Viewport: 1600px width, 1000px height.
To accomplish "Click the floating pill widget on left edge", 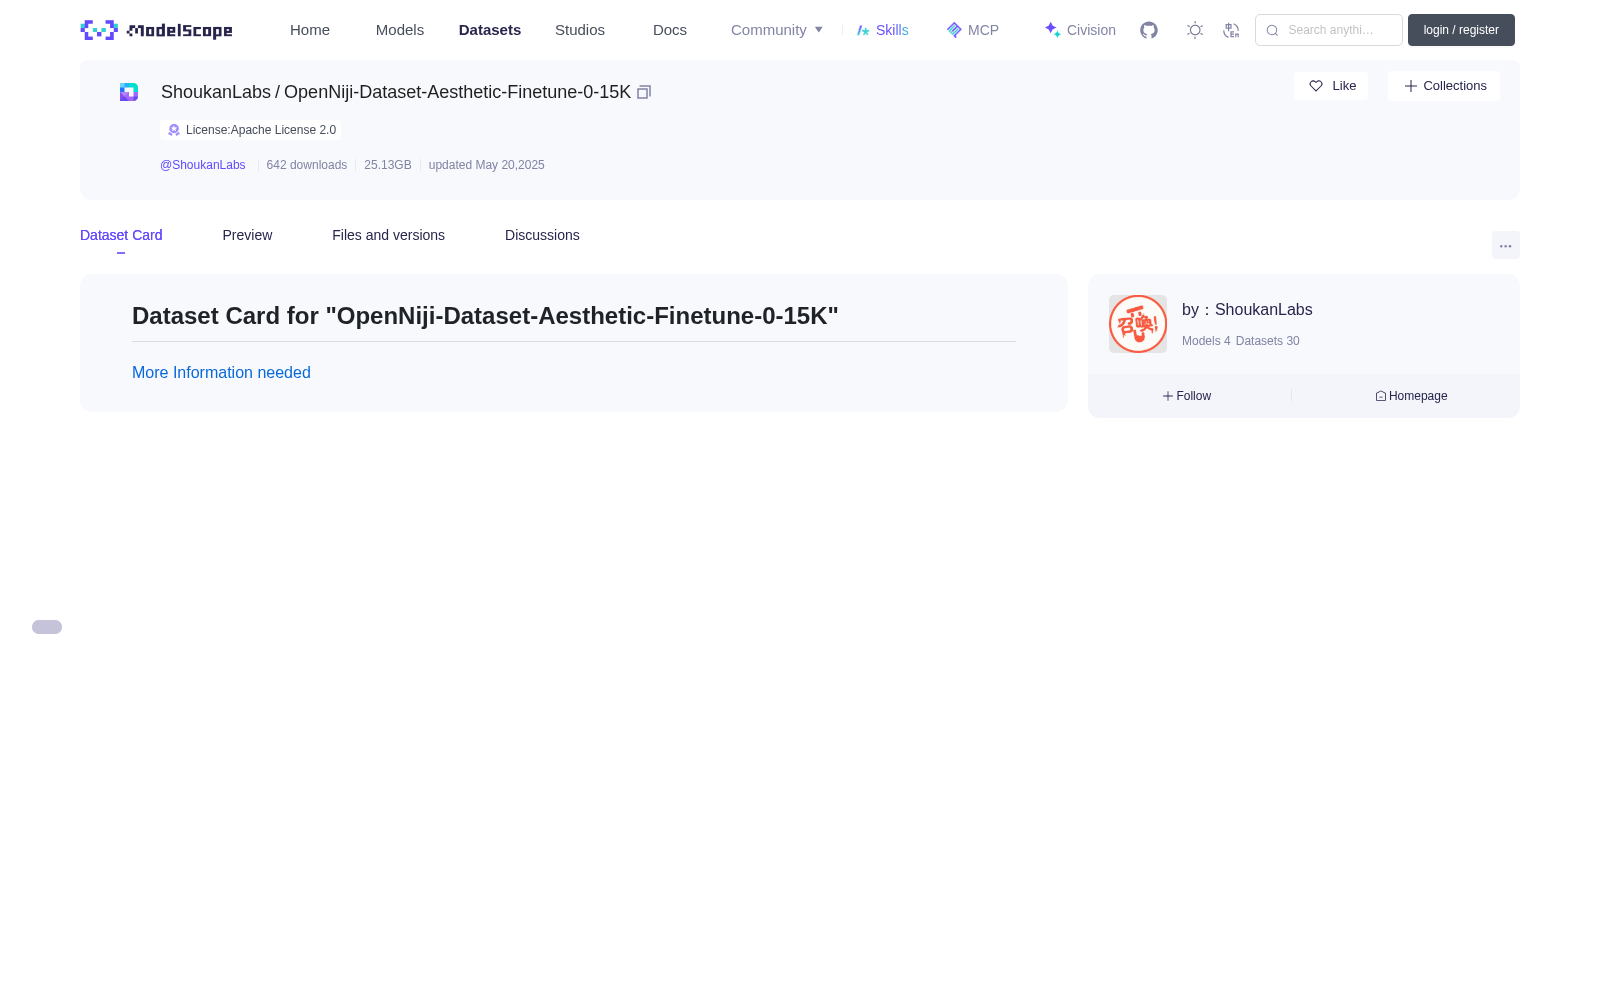I will coord(47,627).
